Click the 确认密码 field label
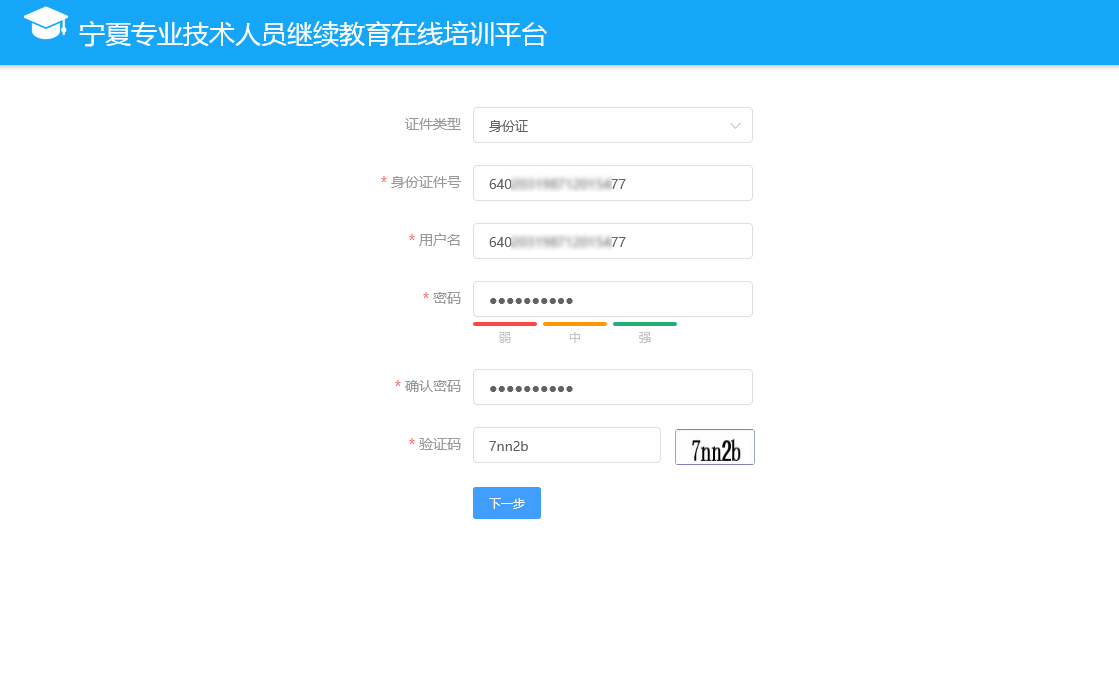Viewport: 1119px width, 685px height. (x=432, y=386)
